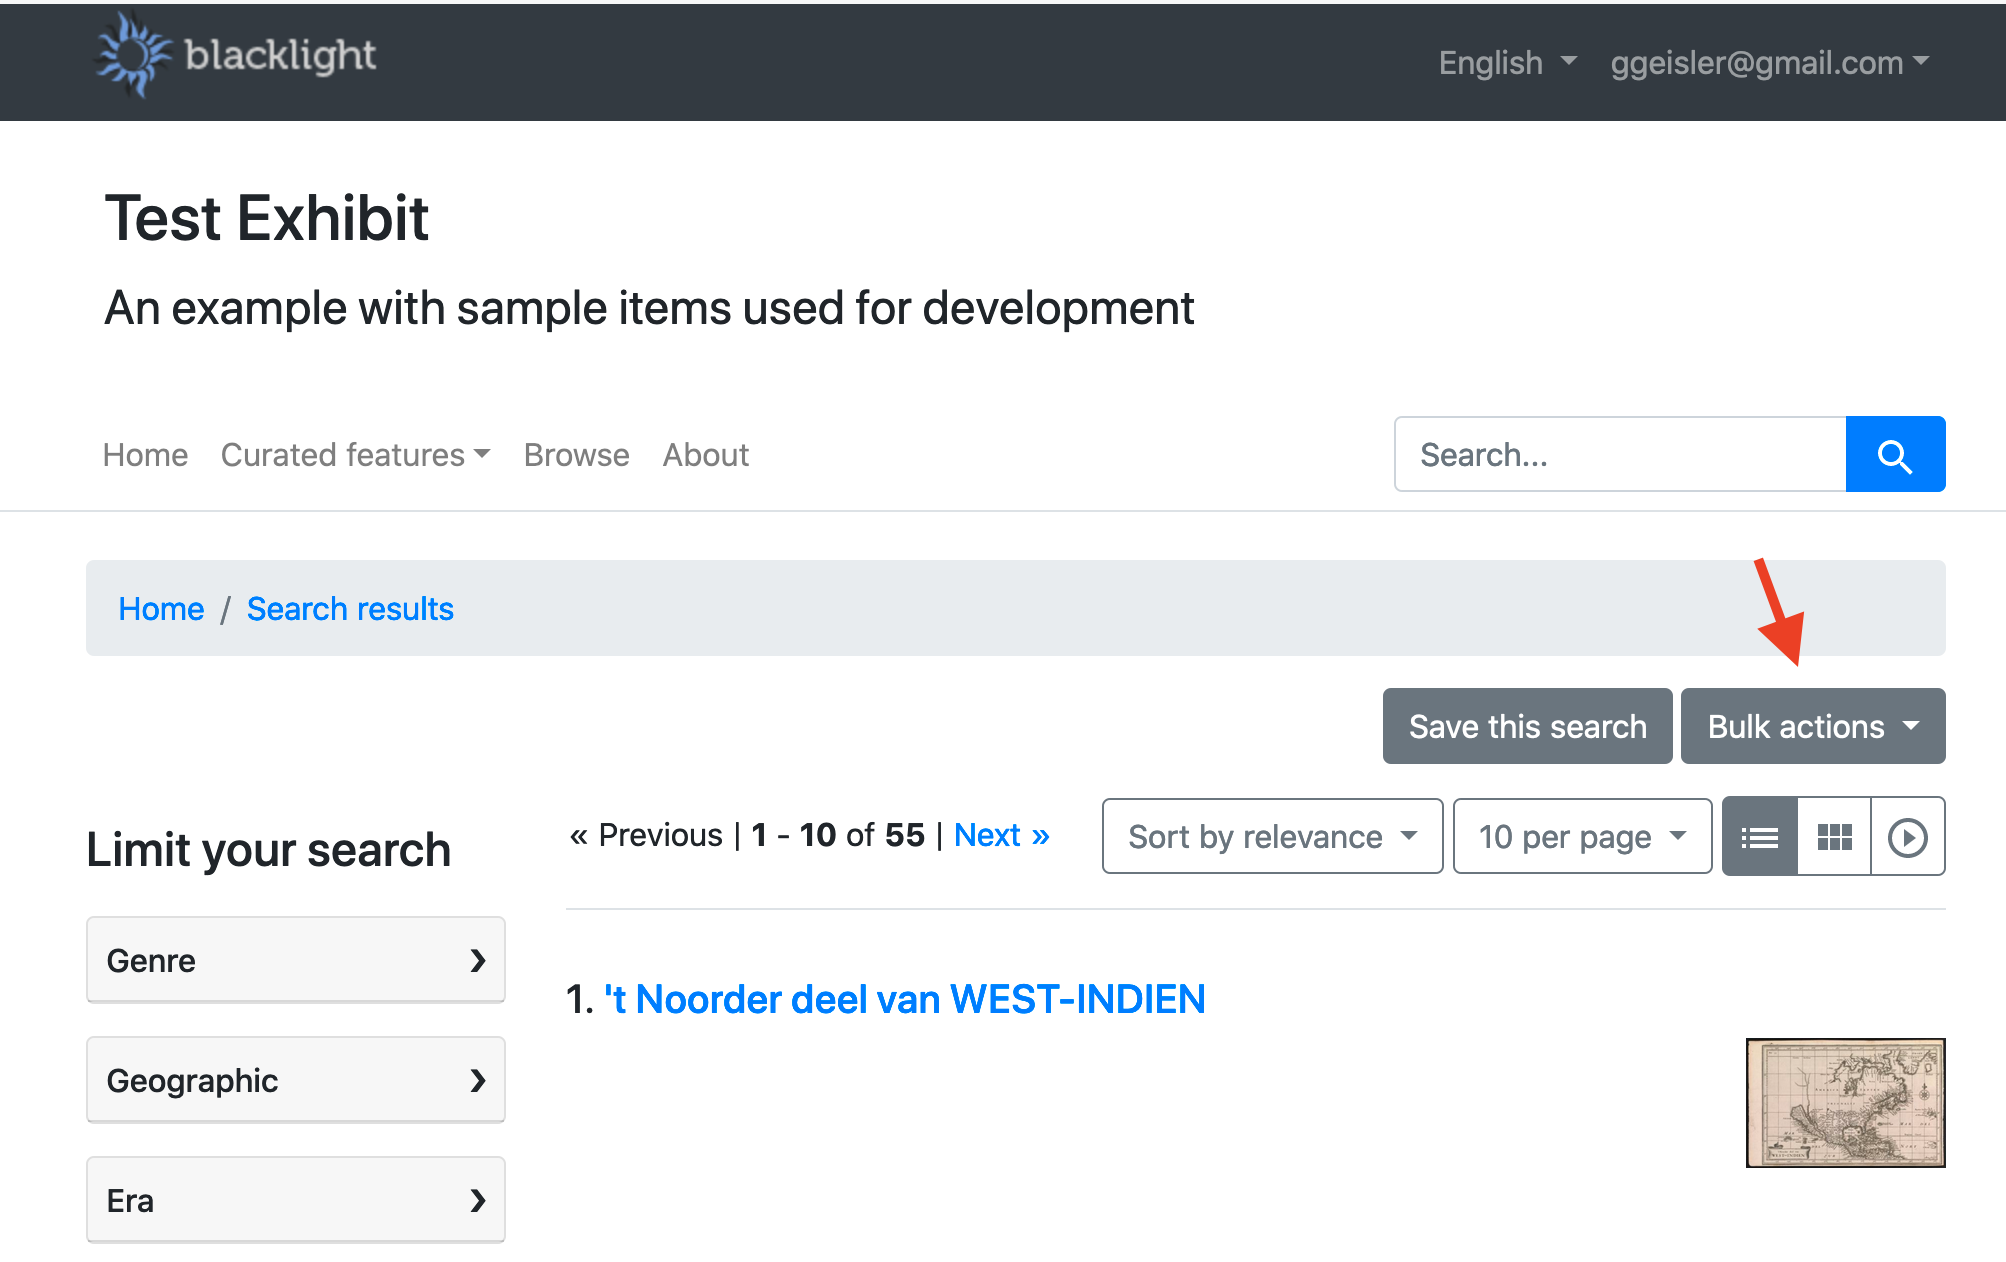This screenshot has width=2006, height=1262.
Task: Switch to gallery grid view
Action: [1834, 837]
